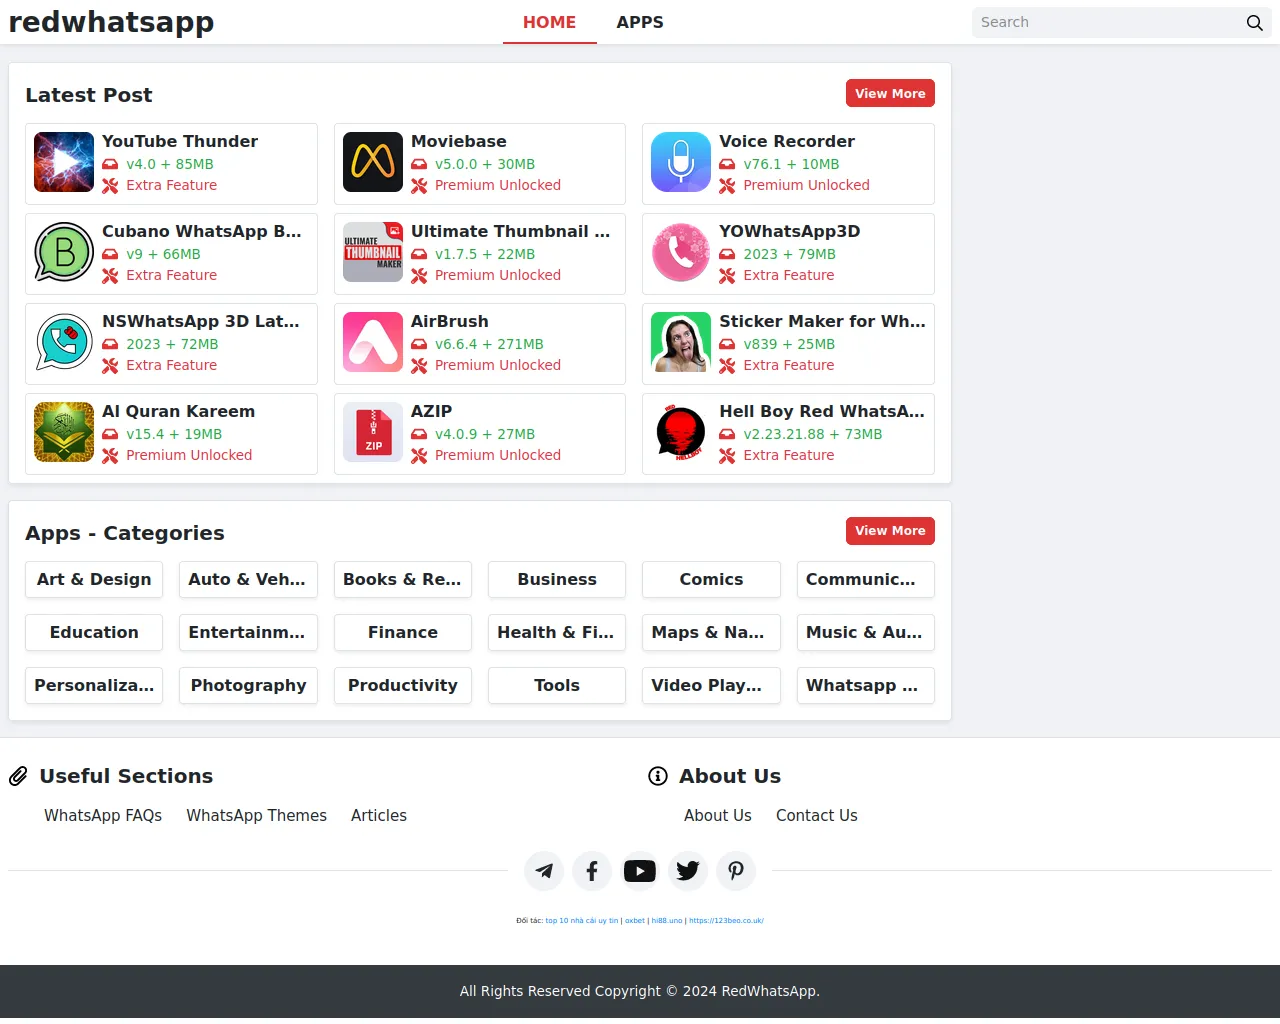1280x1024 pixels.
Task: Open the About Us footer link
Action: click(x=718, y=816)
